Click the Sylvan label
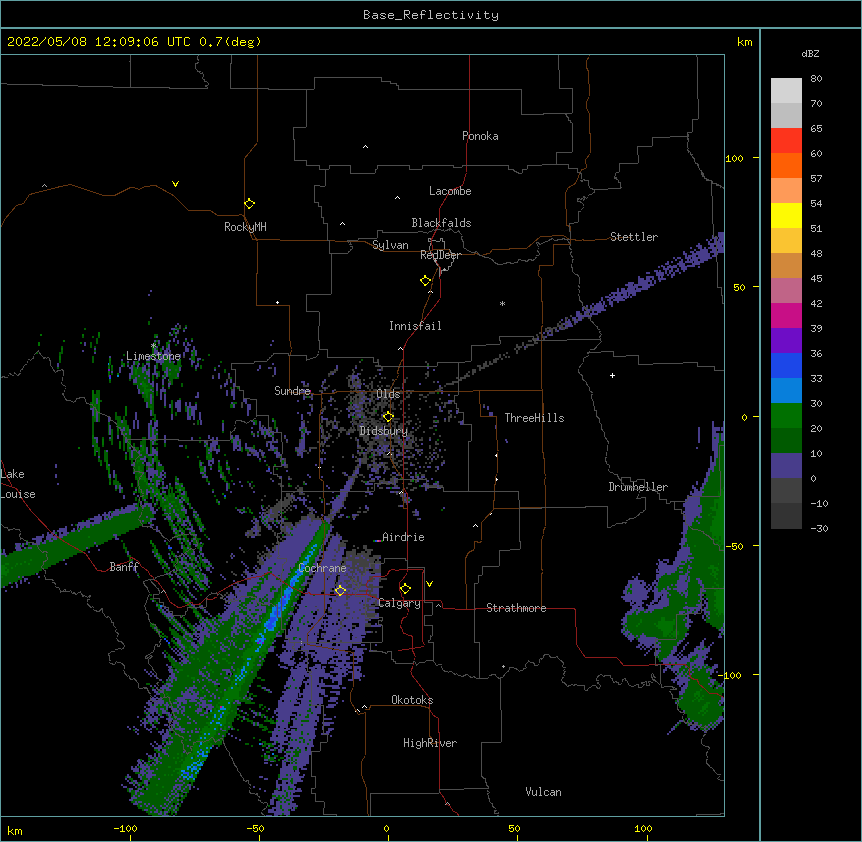862x842 pixels. pos(390,245)
